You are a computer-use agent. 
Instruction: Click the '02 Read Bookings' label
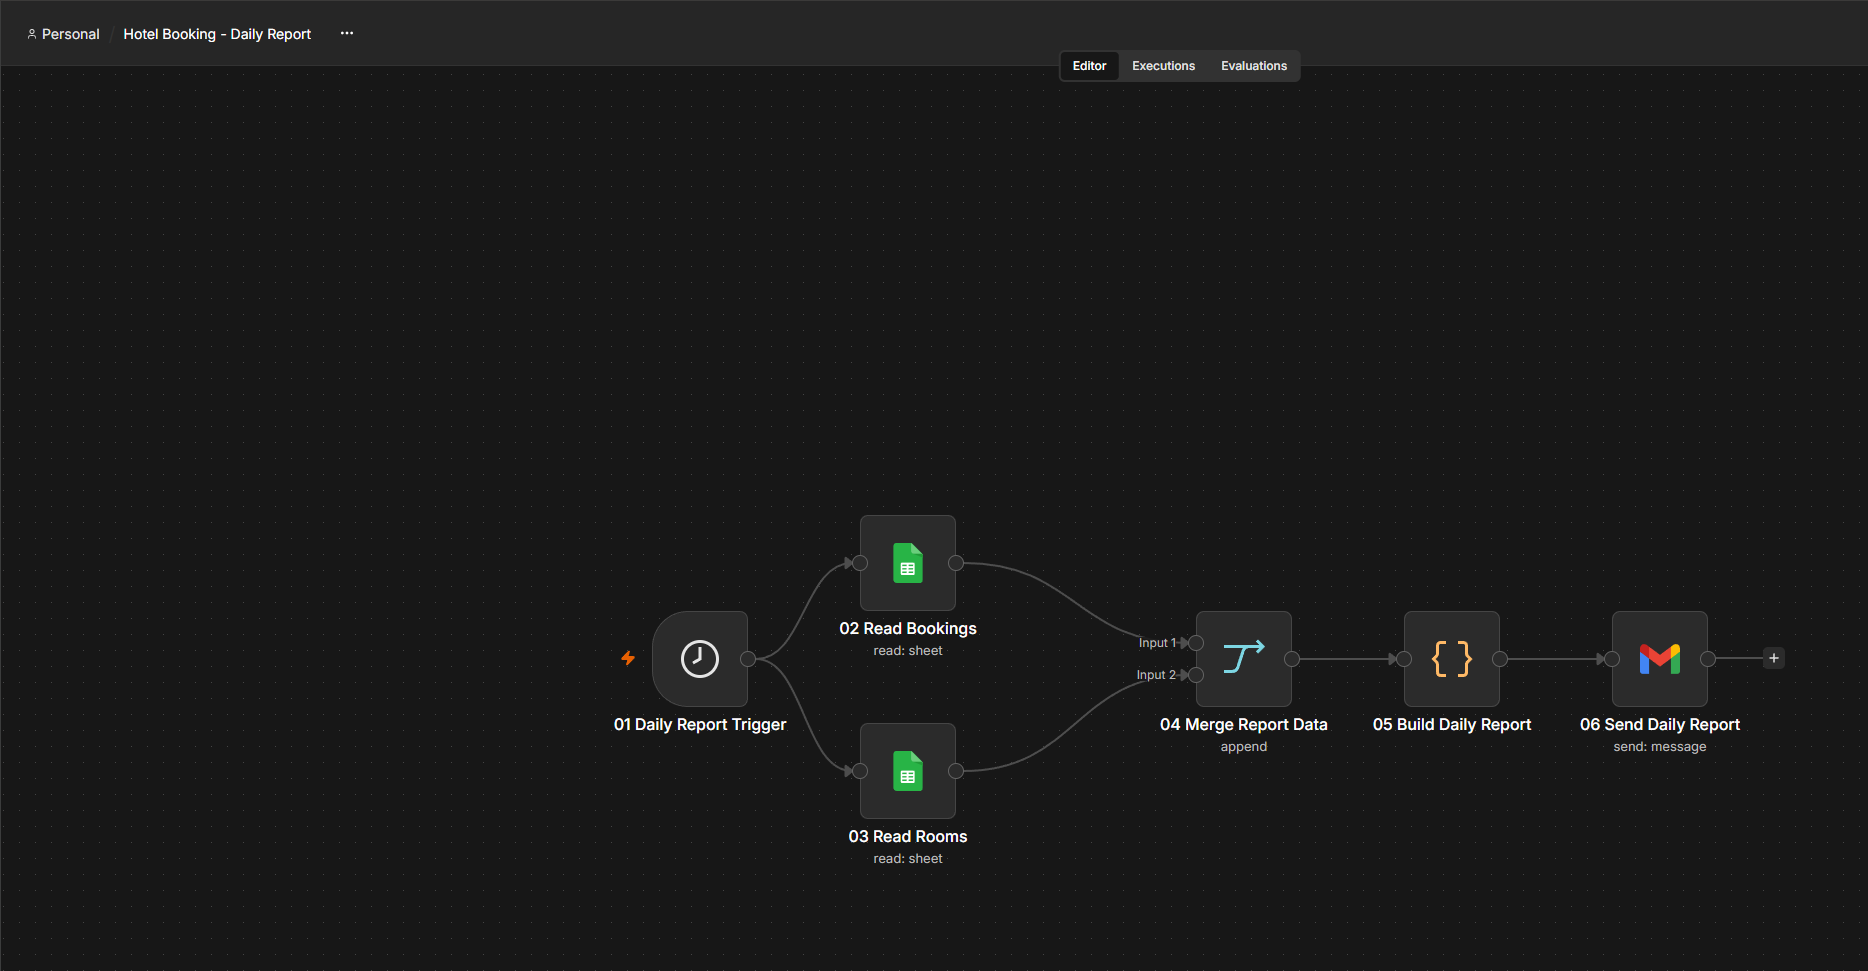tap(908, 628)
